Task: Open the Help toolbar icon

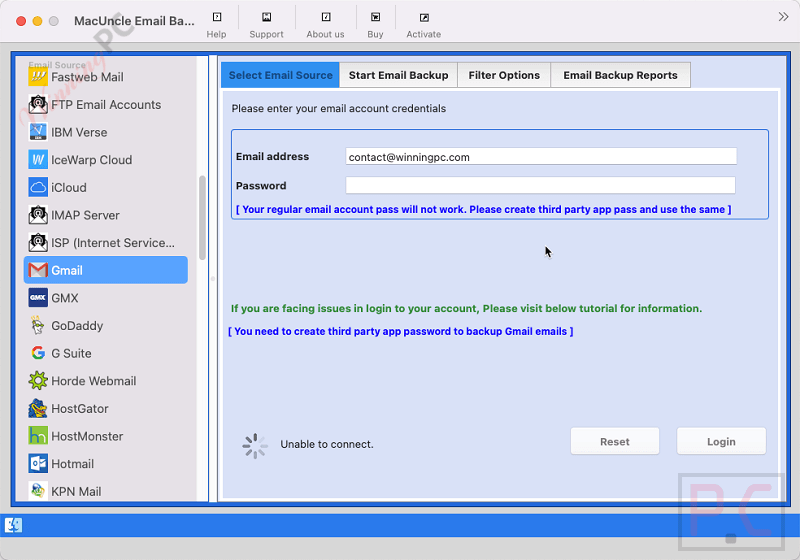Action: [x=217, y=17]
